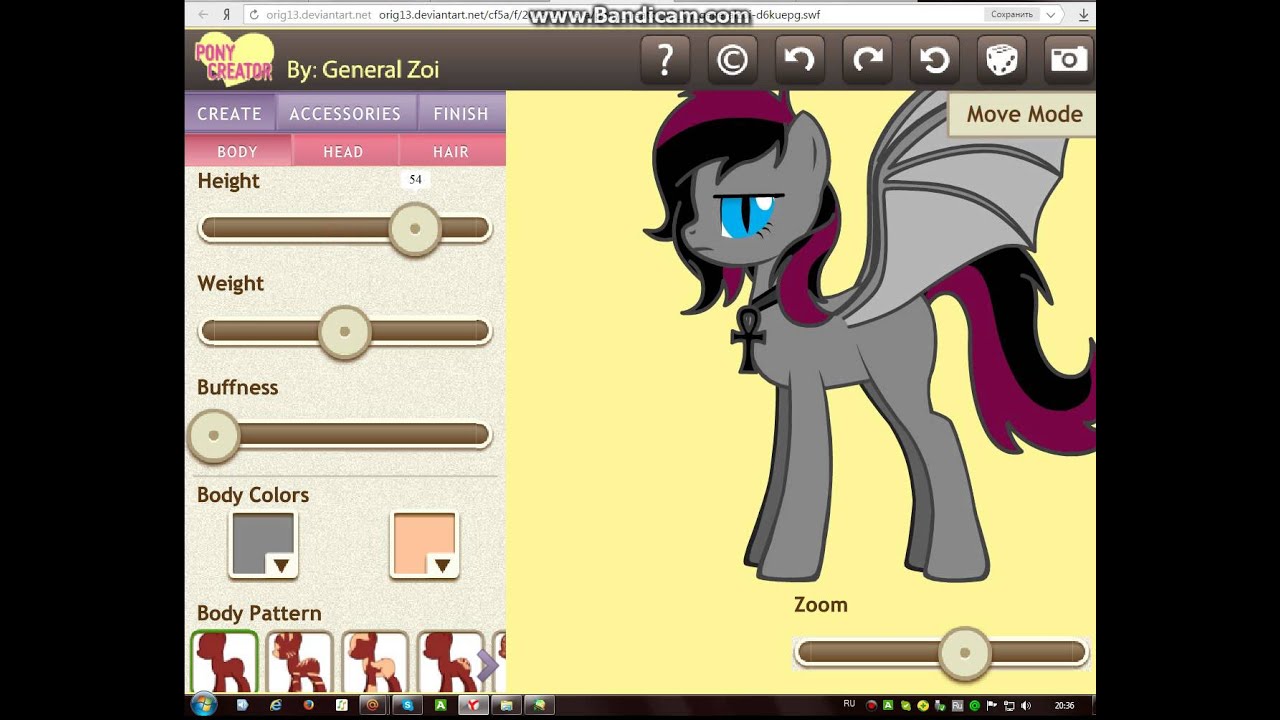Image resolution: width=1280 pixels, height=720 pixels.
Task: Open Internet Explorer from the taskbar
Action: click(275, 705)
